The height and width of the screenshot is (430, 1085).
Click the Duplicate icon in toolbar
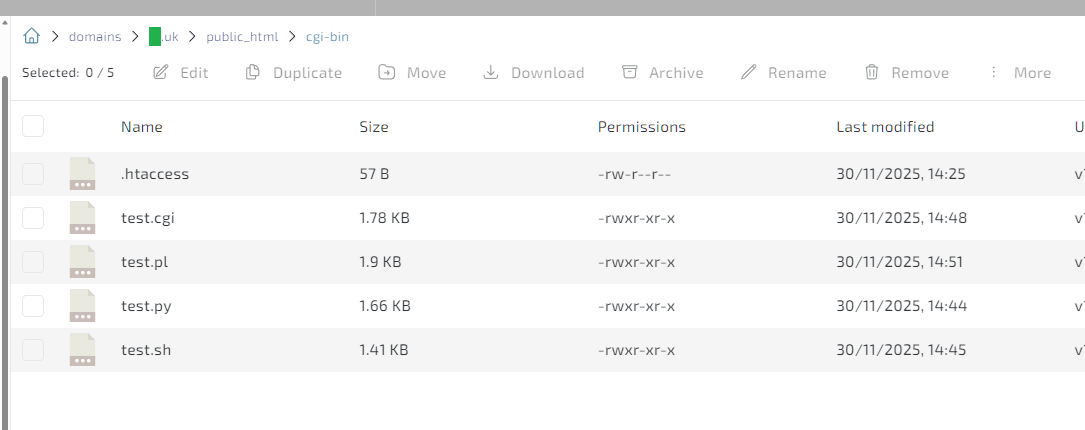pos(253,73)
